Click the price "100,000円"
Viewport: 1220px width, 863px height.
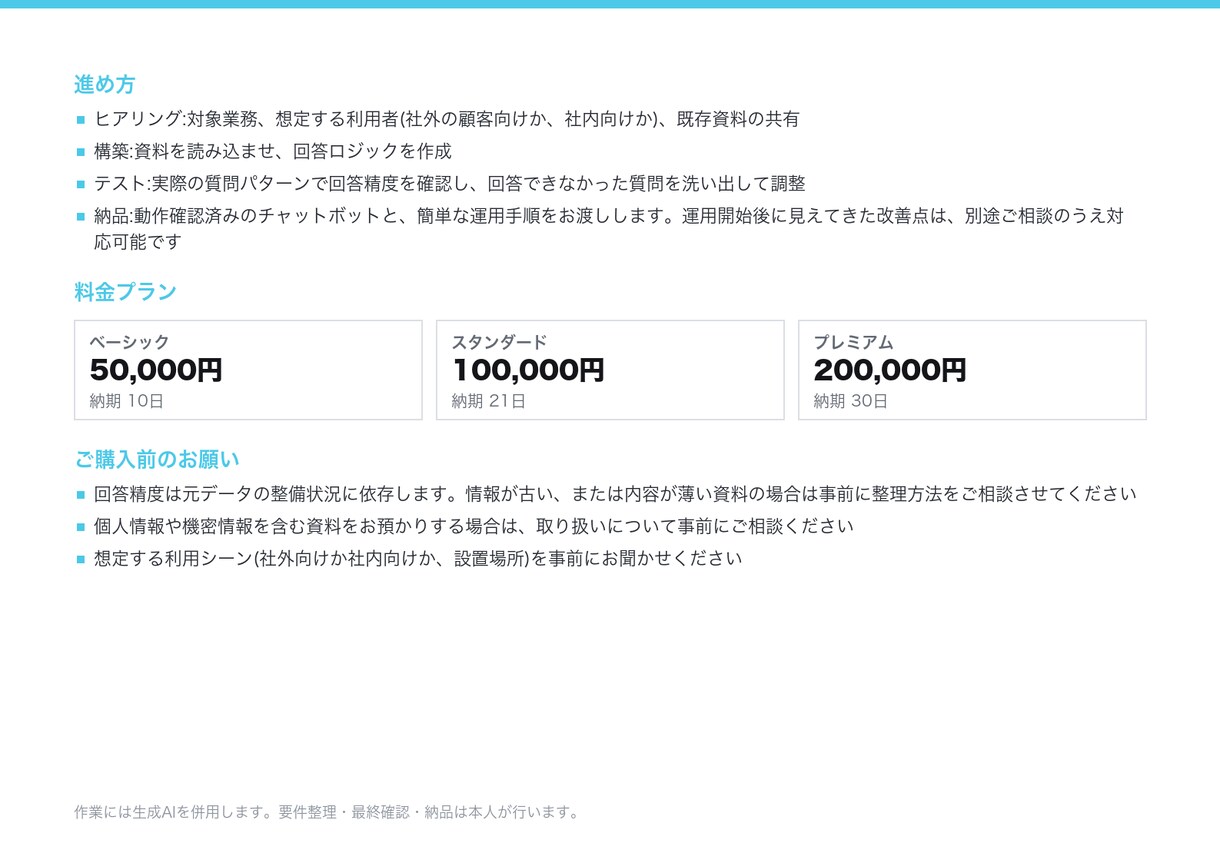(528, 370)
